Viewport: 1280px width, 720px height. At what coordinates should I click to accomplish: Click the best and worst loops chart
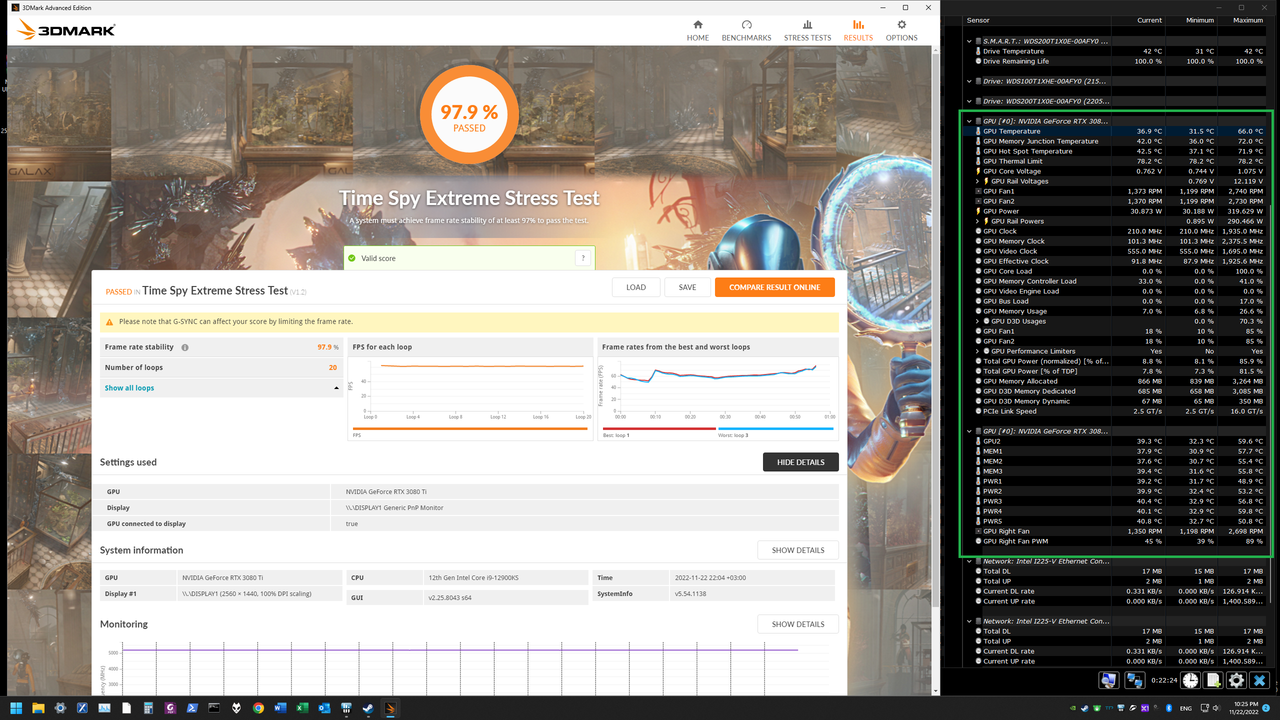click(x=719, y=390)
